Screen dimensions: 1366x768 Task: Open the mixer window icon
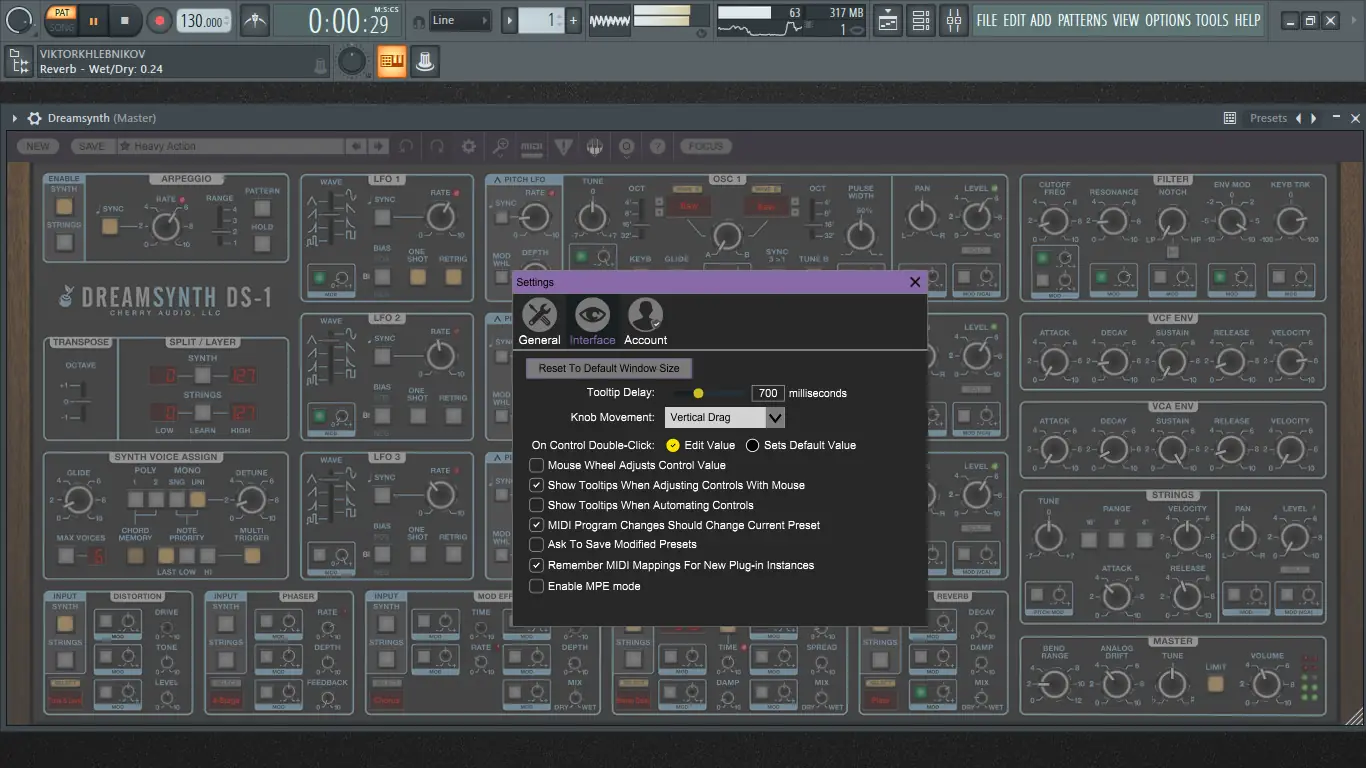(953, 20)
